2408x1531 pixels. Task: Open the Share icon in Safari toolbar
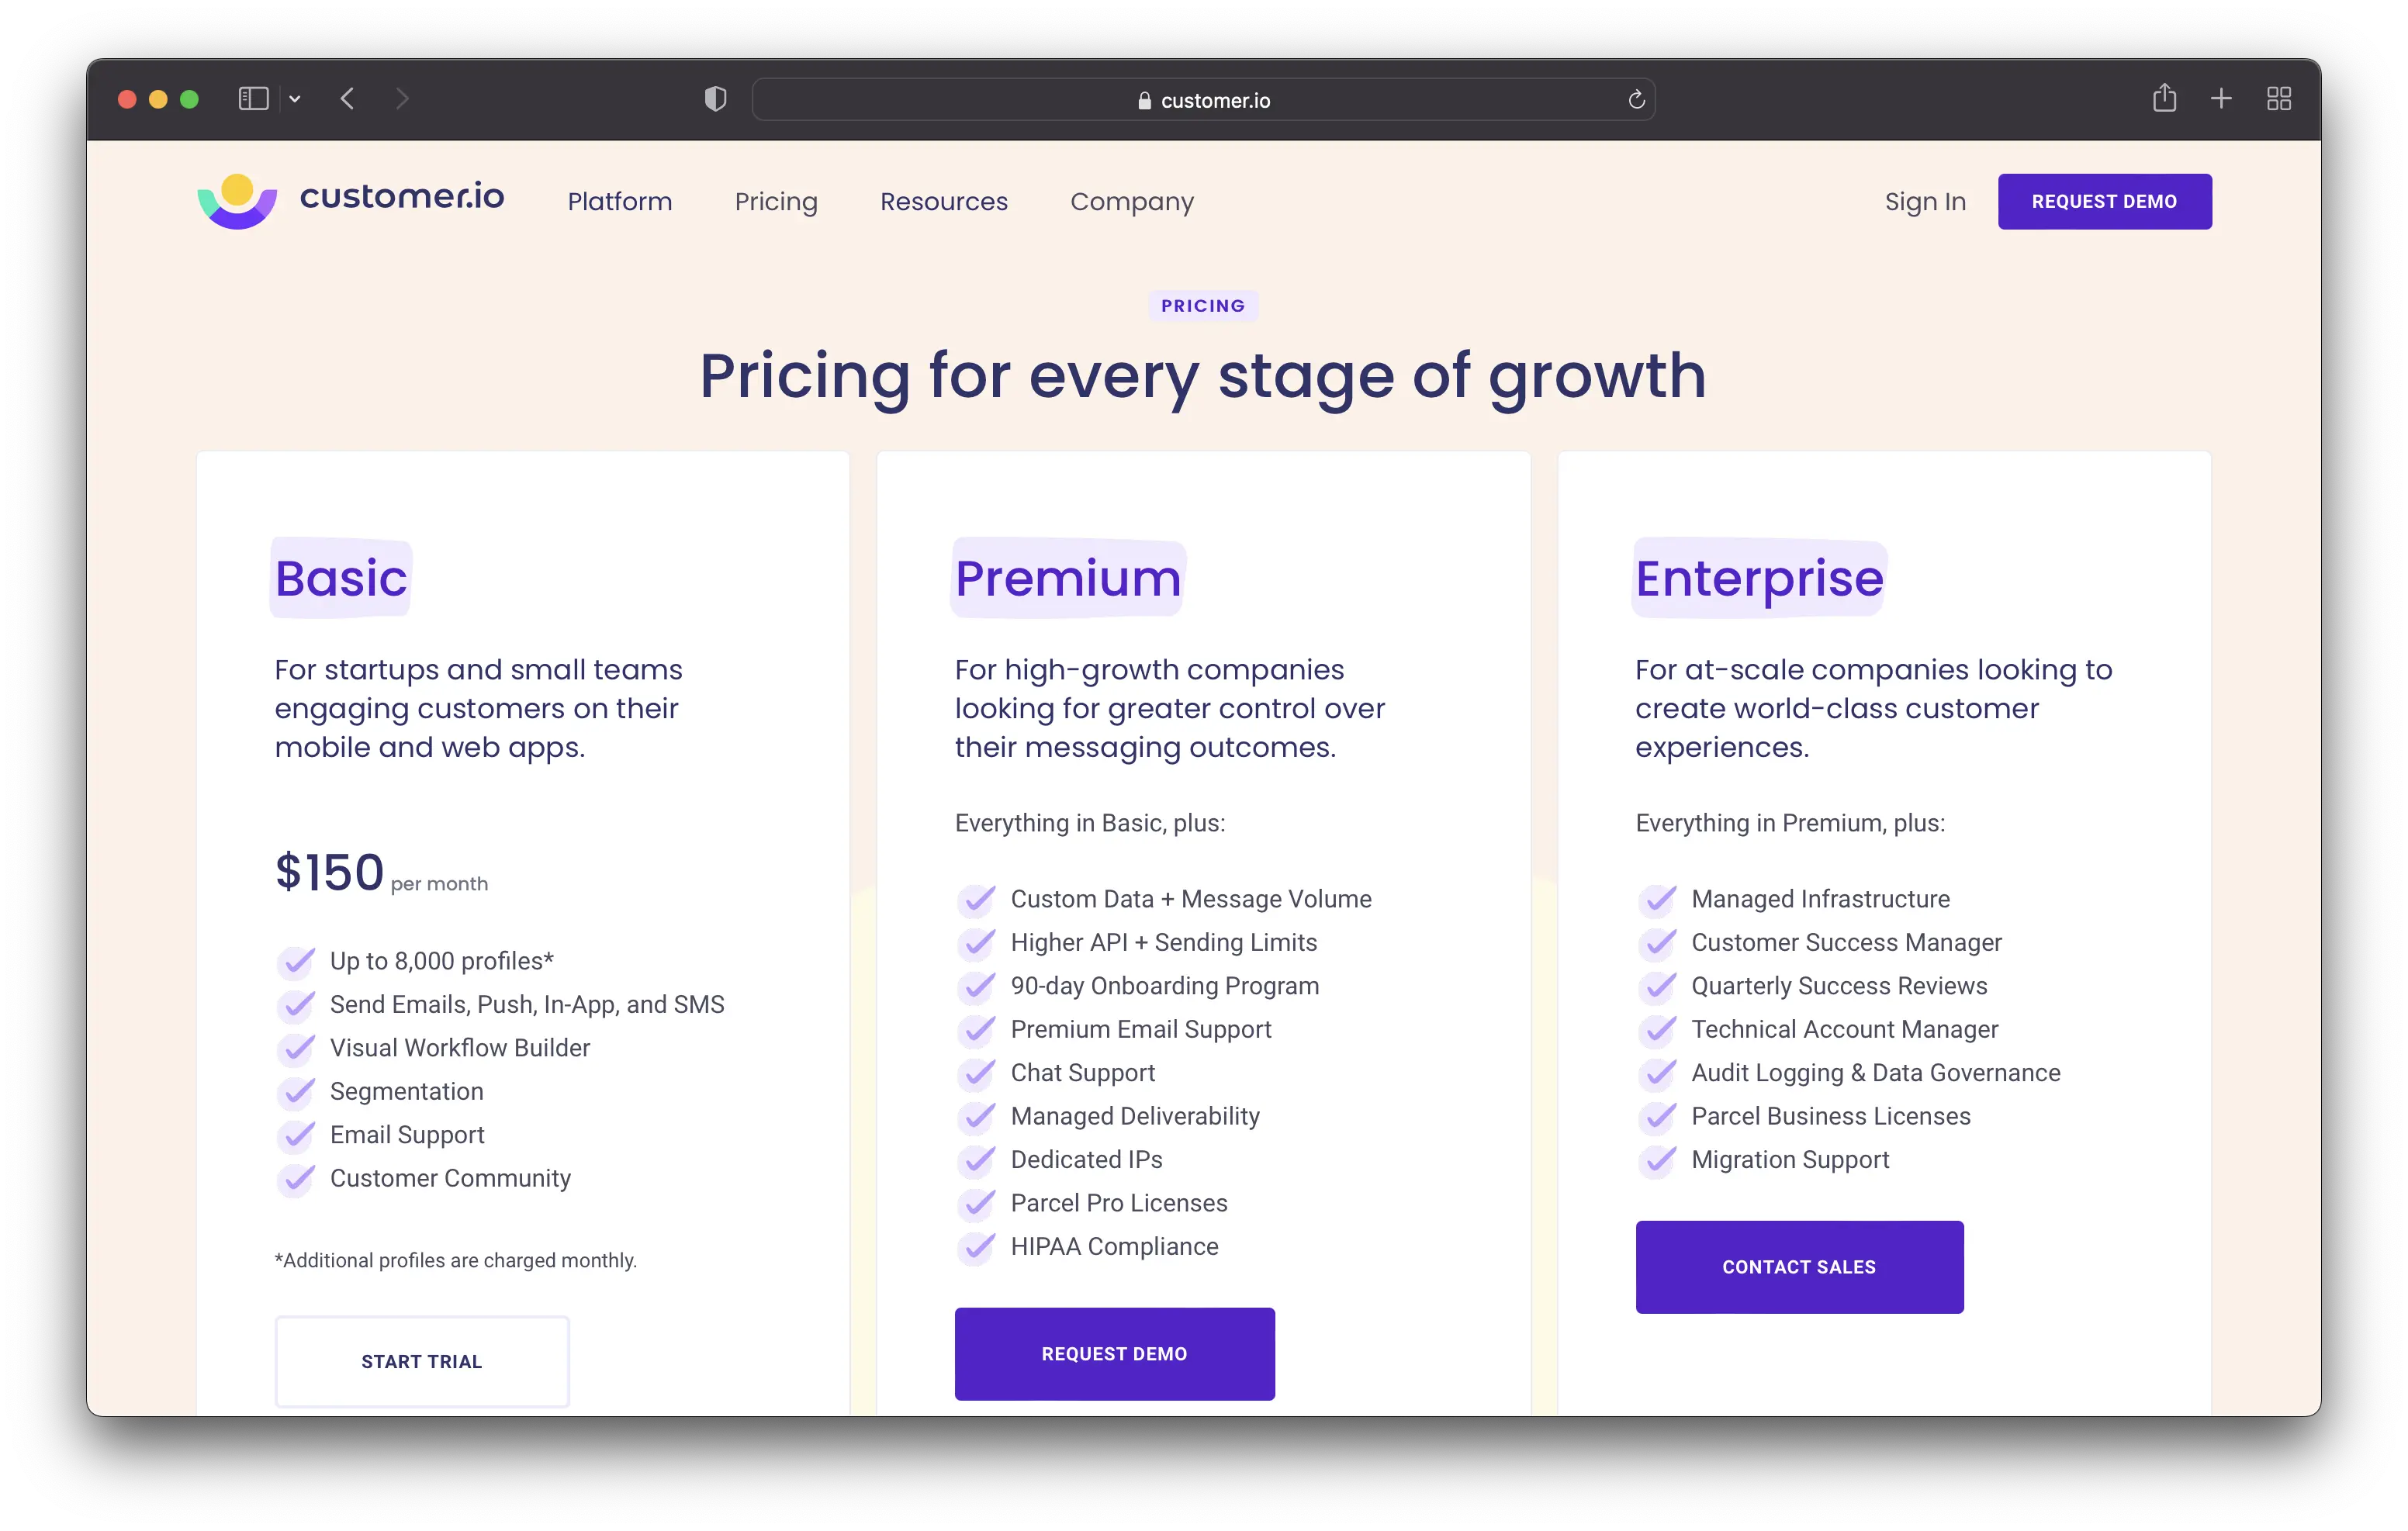pyautogui.click(x=2164, y=98)
